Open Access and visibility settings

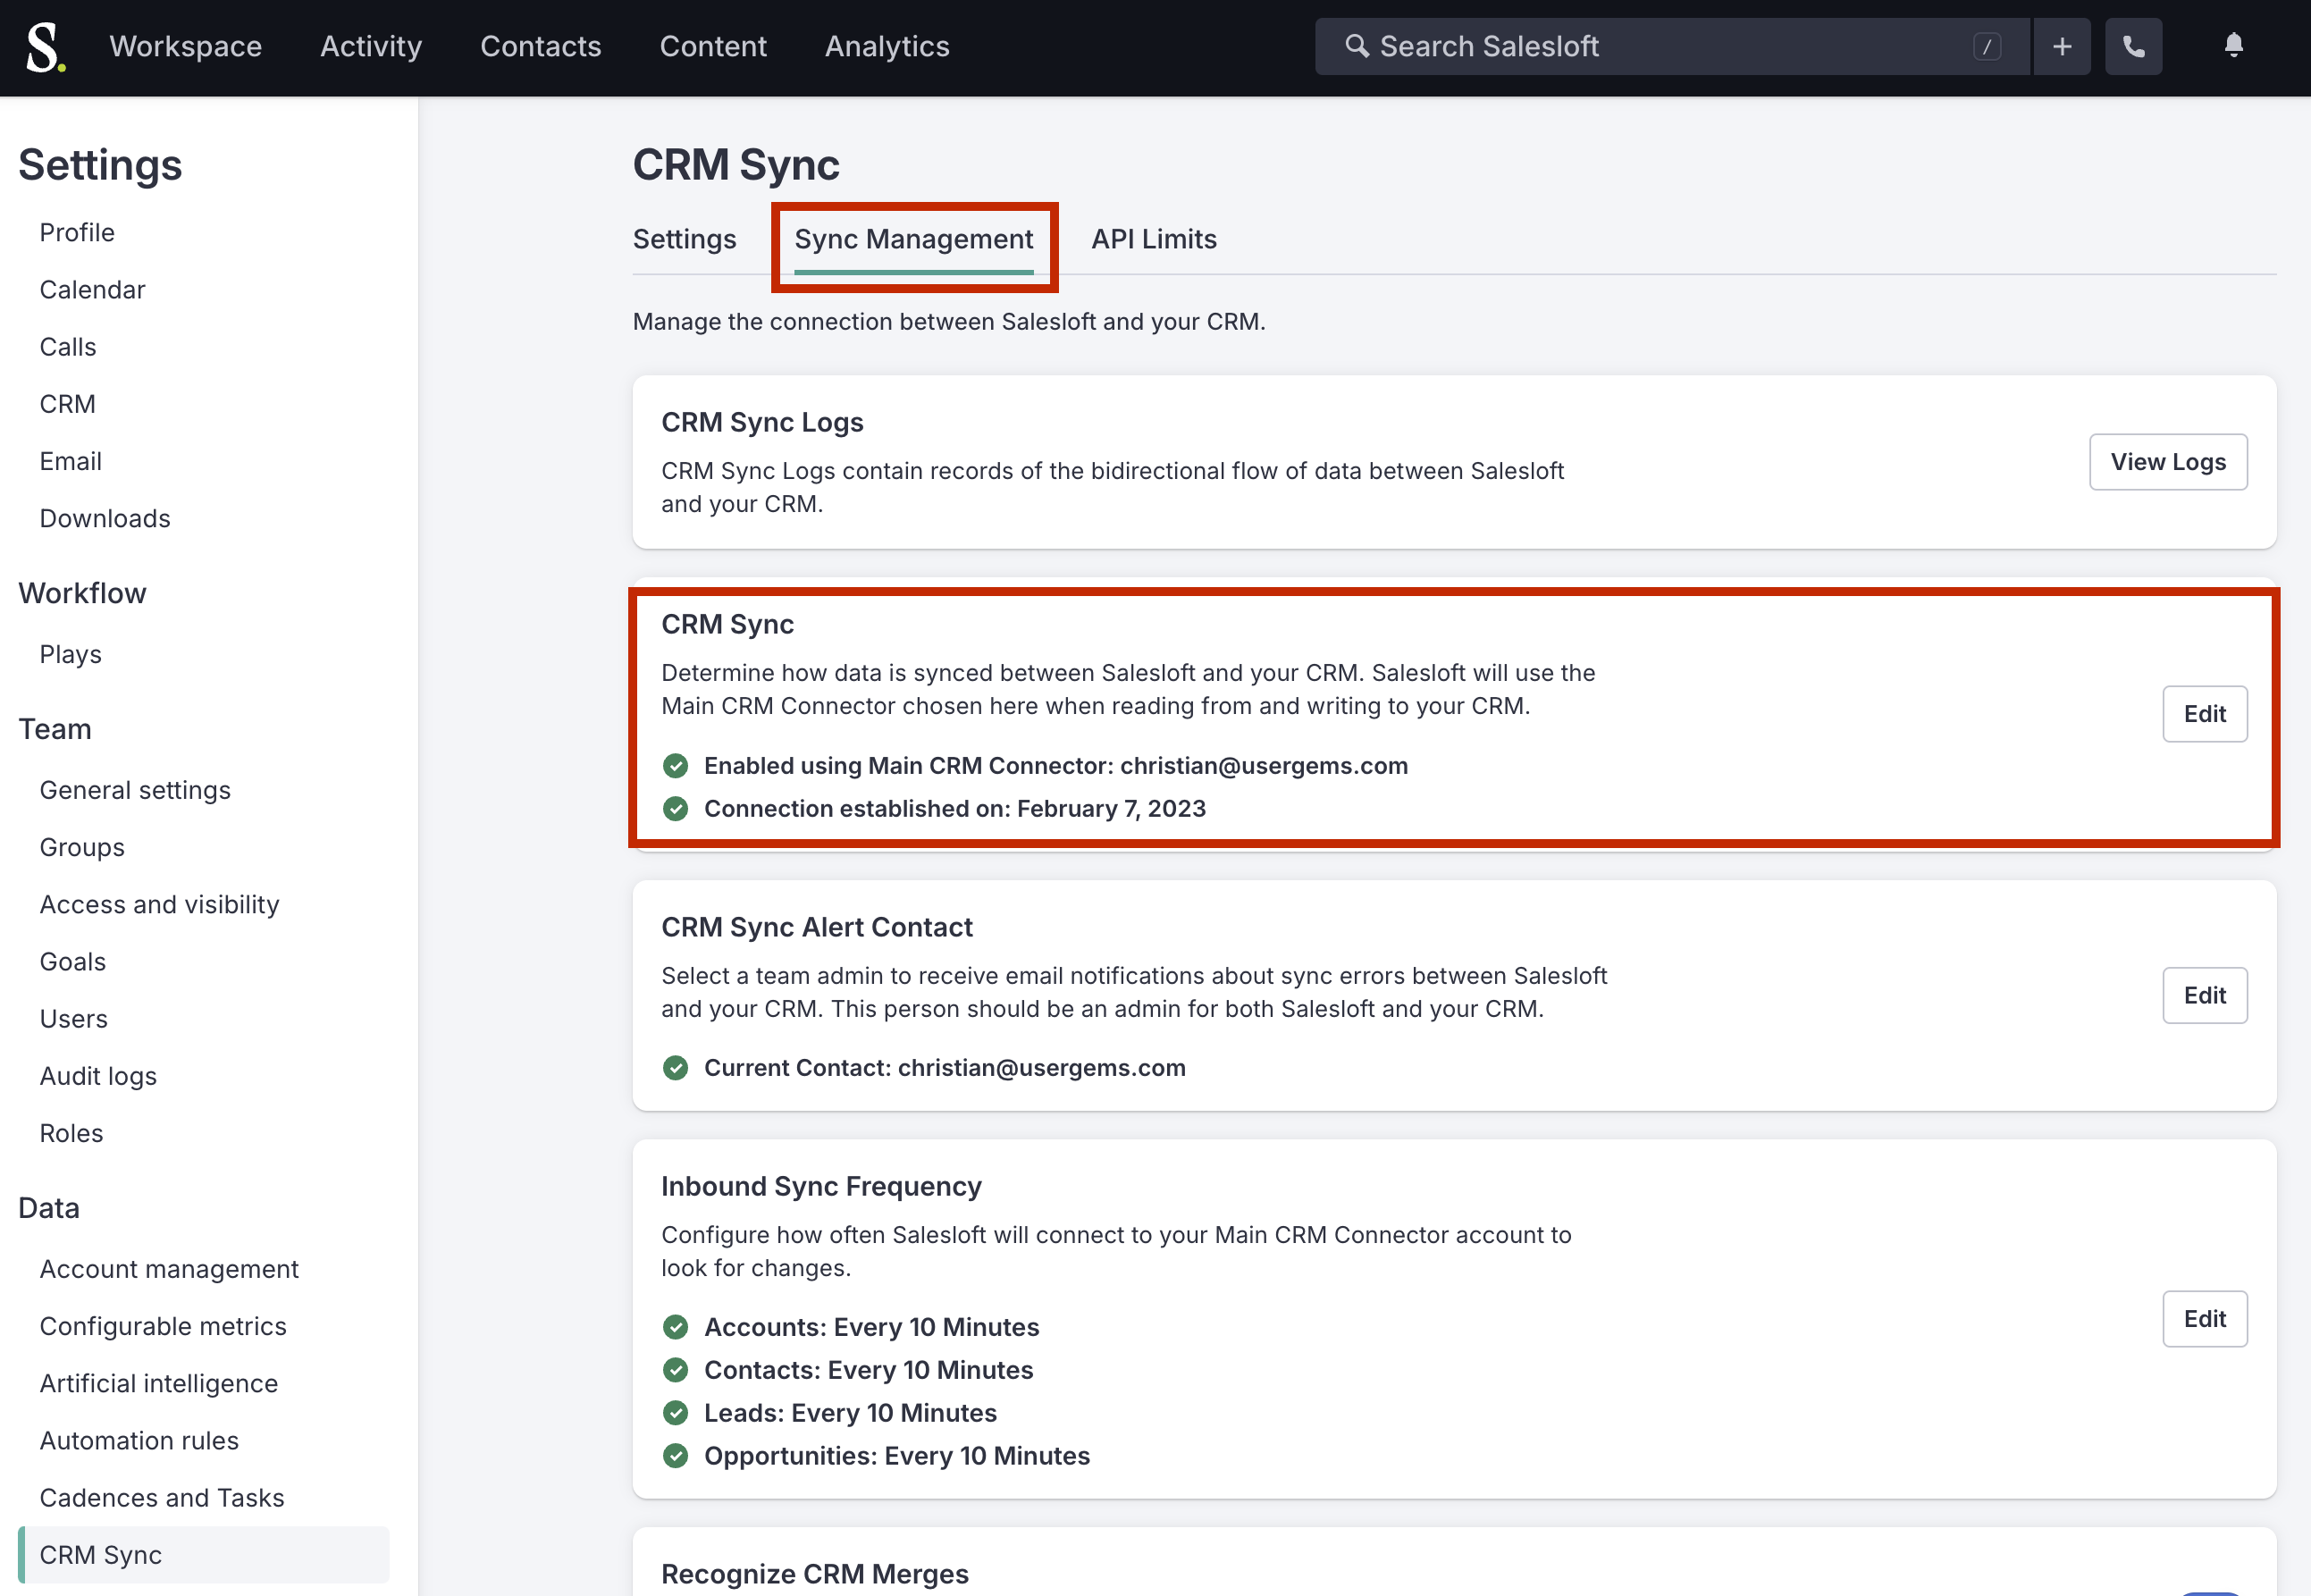click(159, 904)
